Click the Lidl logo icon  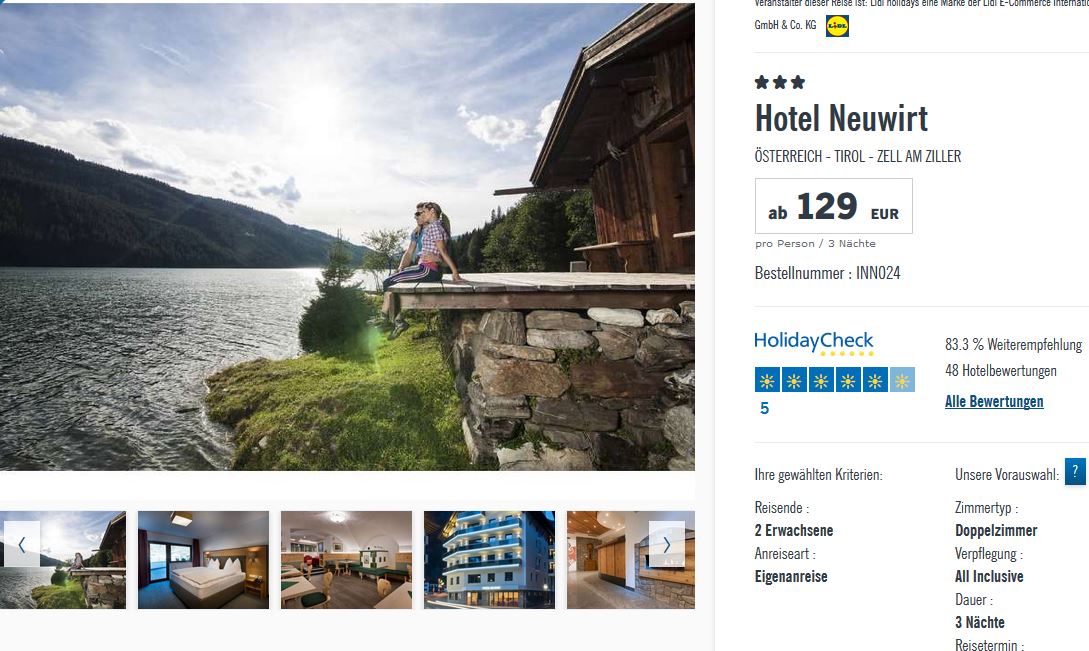coord(837,26)
